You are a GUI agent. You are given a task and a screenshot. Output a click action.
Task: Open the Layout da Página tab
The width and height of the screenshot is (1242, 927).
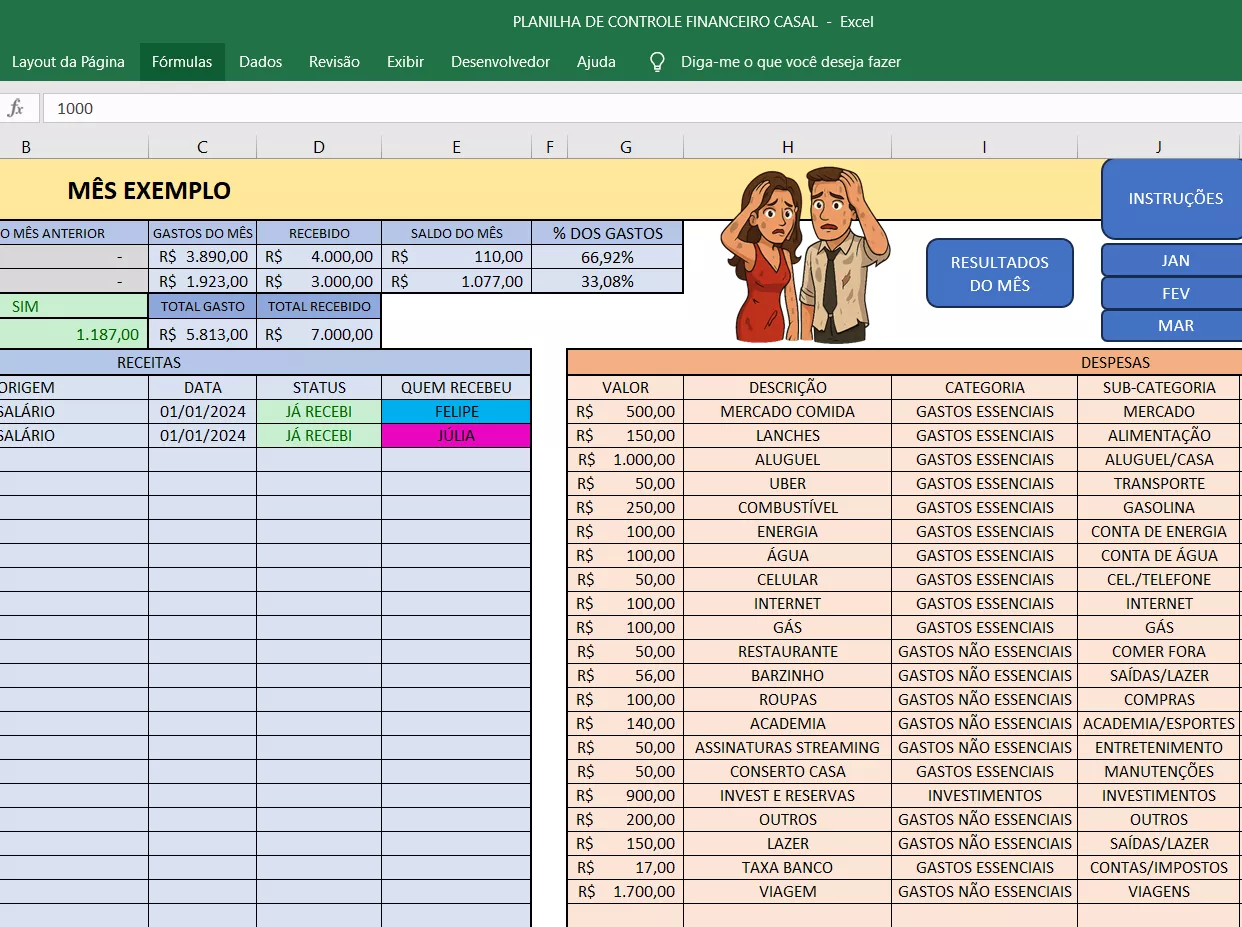click(68, 62)
